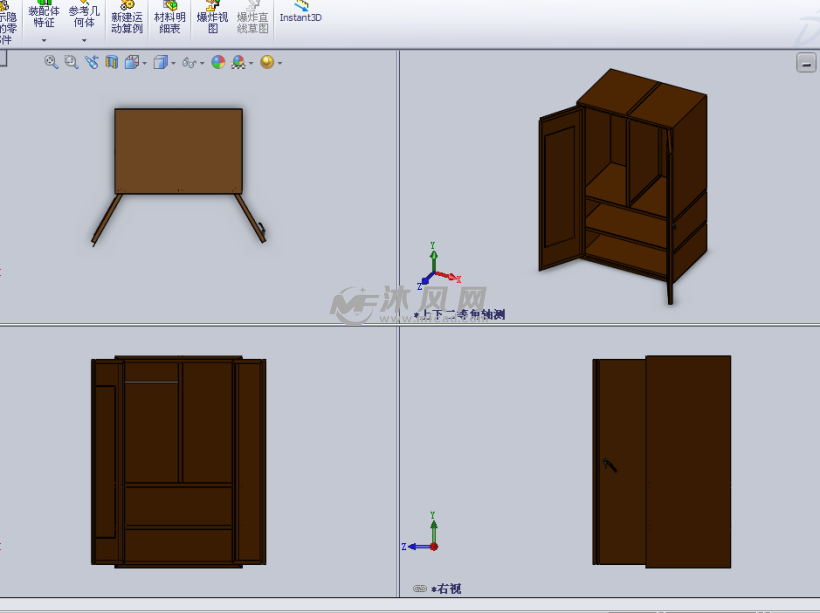Select the zoom to fit magnifier icon
820x613 pixels.
[x=49, y=61]
